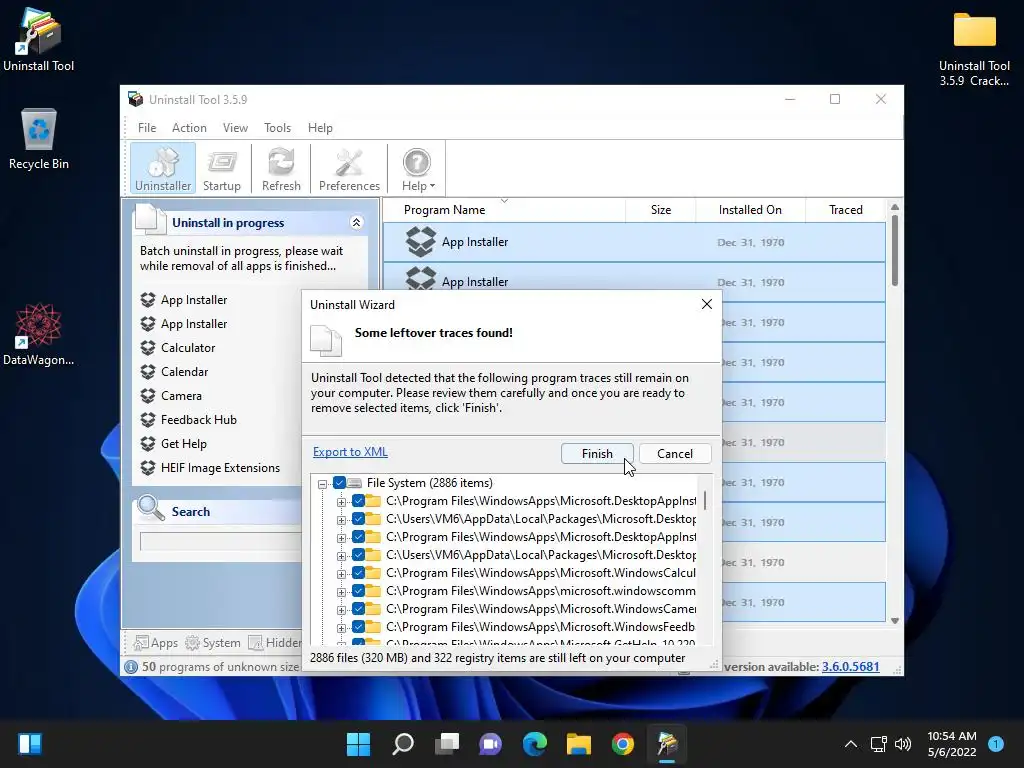Image resolution: width=1024 pixels, height=768 pixels.
Task: Open the View menu
Action: coord(235,128)
